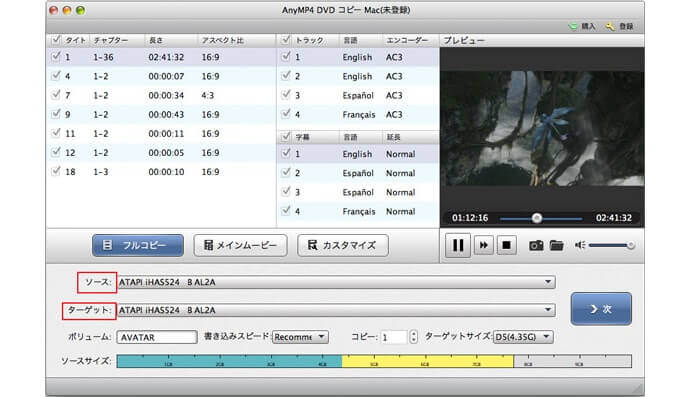This screenshot has width=696, height=397.
Task: Click the 登録 register button
Action: (x=620, y=27)
